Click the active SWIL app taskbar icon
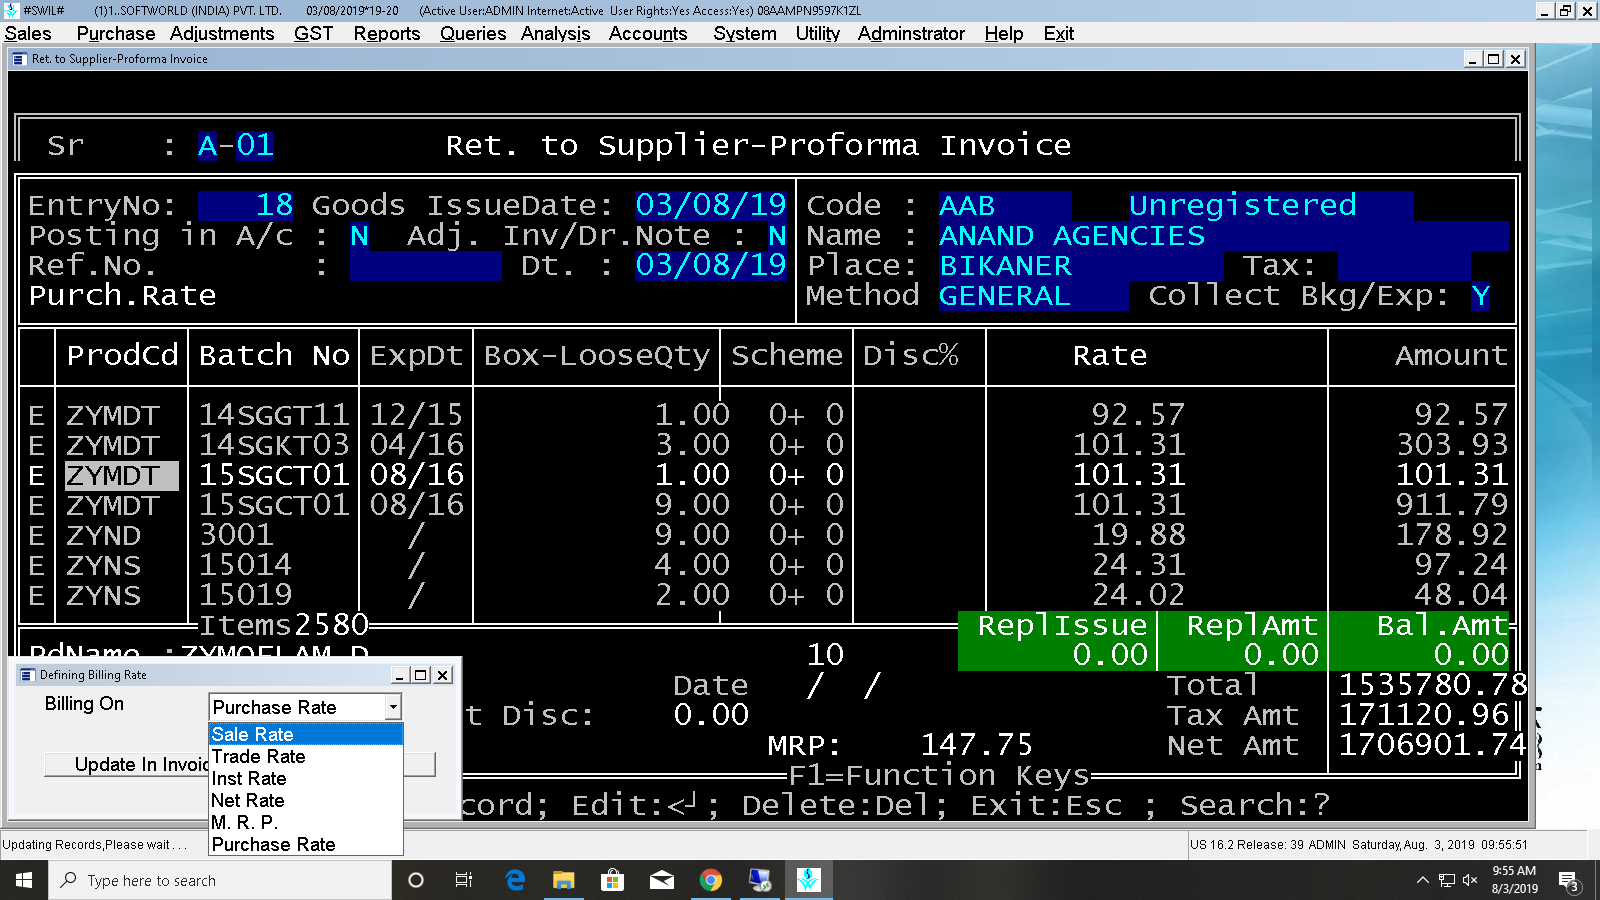This screenshot has width=1600, height=900. (x=809, y=880)
